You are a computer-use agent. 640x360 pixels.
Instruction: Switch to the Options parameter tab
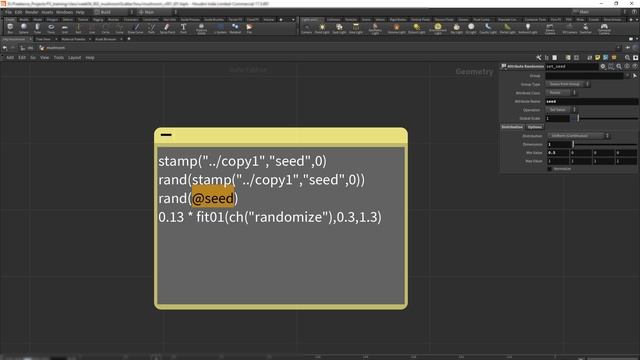534,127
